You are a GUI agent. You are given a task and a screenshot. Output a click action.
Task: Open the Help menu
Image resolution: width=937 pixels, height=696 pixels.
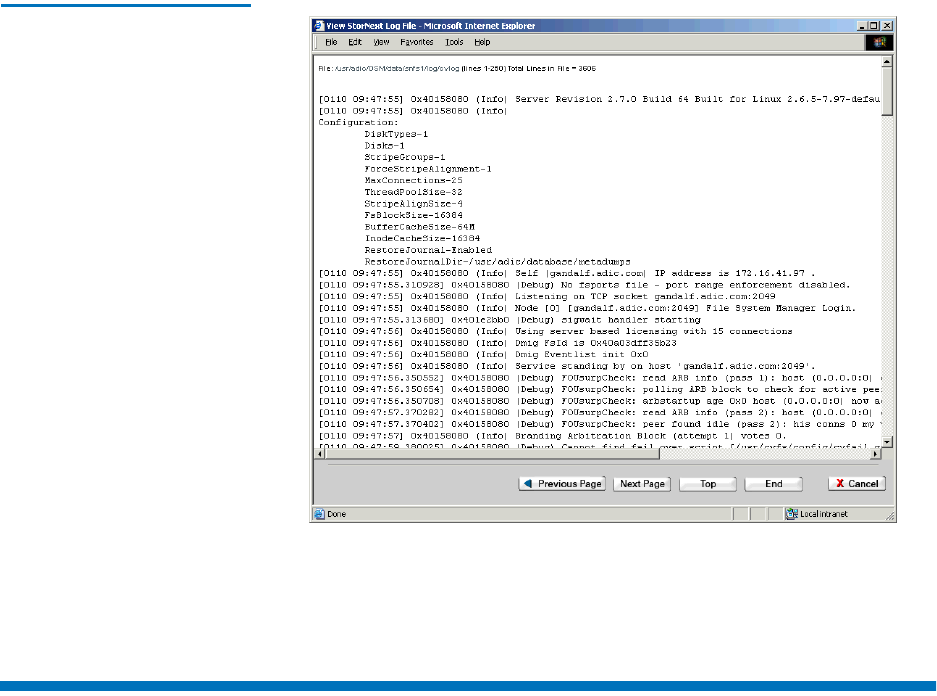(x=482, y=42)
